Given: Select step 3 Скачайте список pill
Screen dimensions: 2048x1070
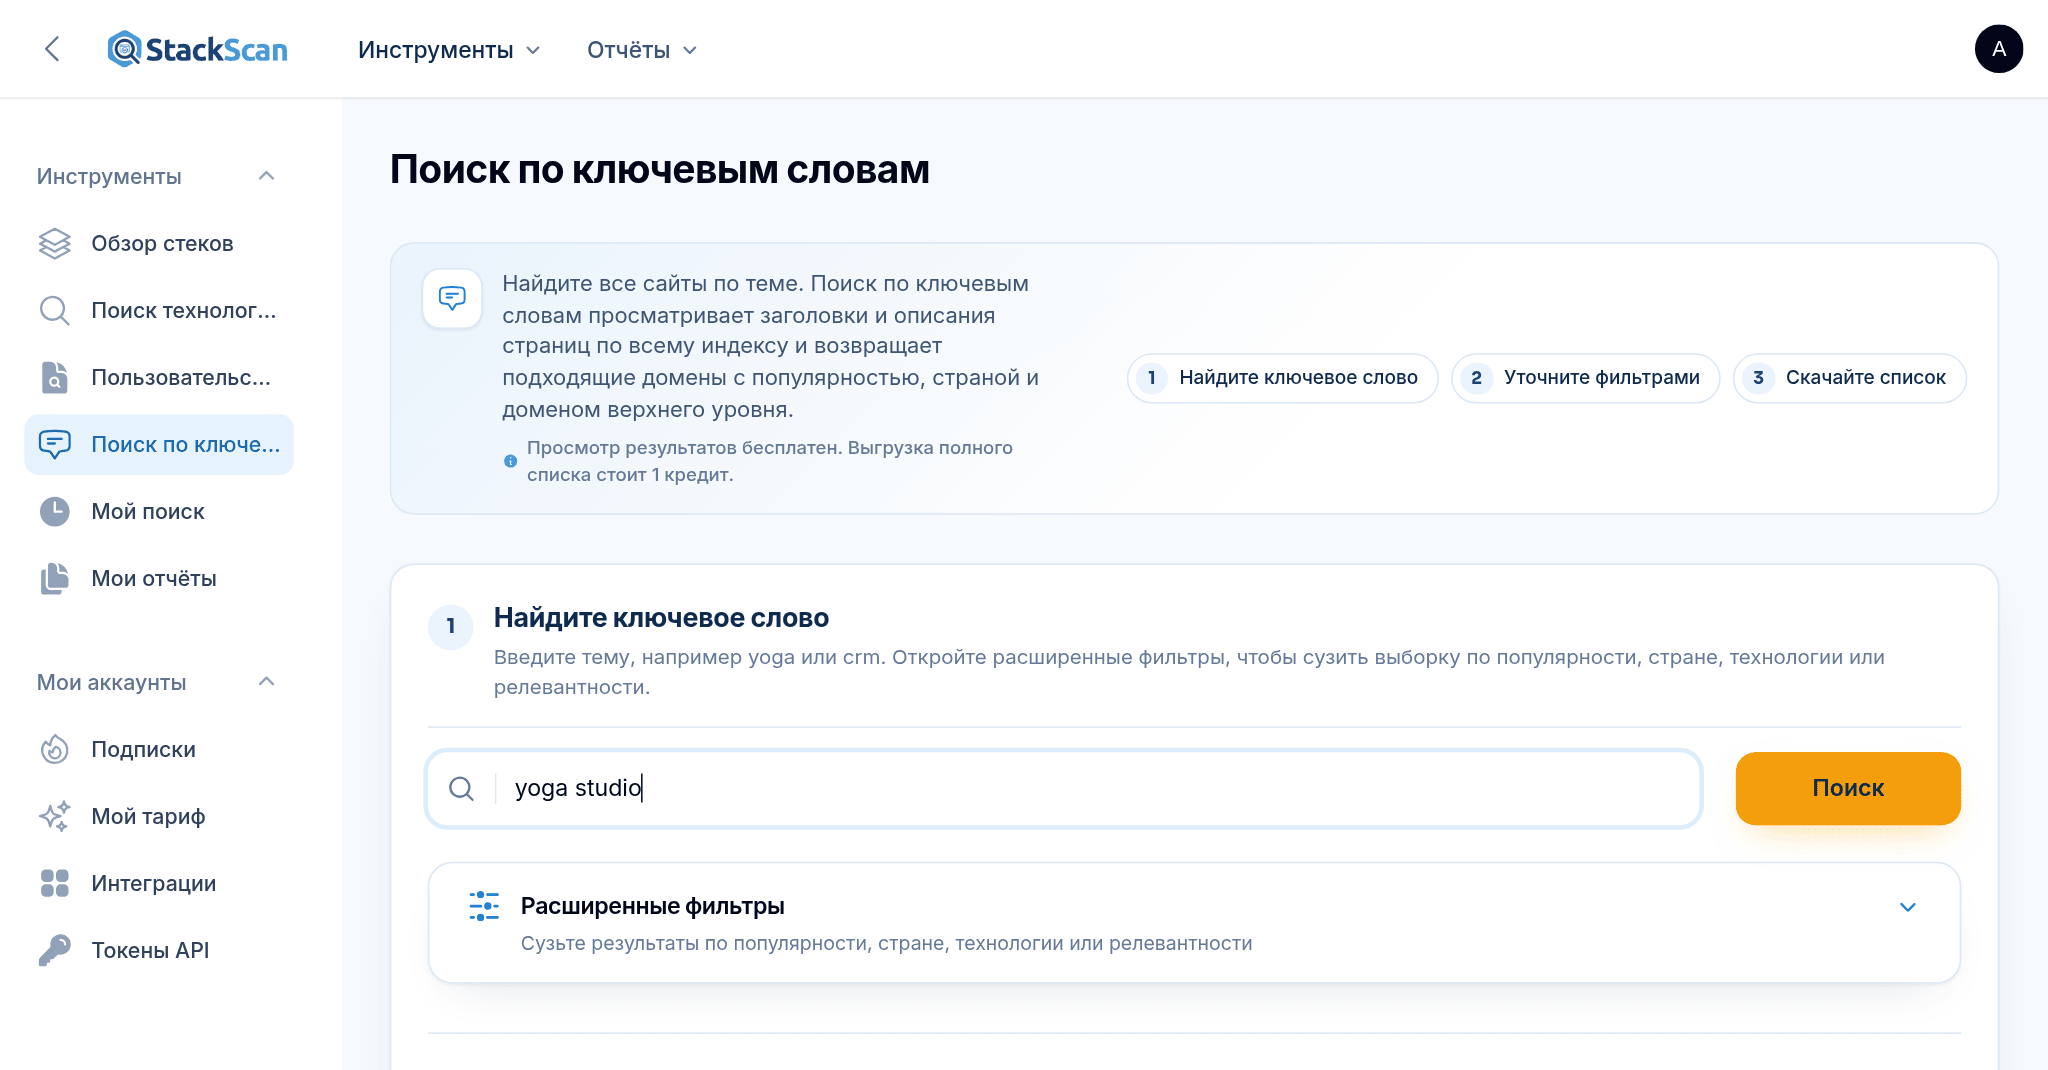Looking at the screenshot, I should 1849,378.
